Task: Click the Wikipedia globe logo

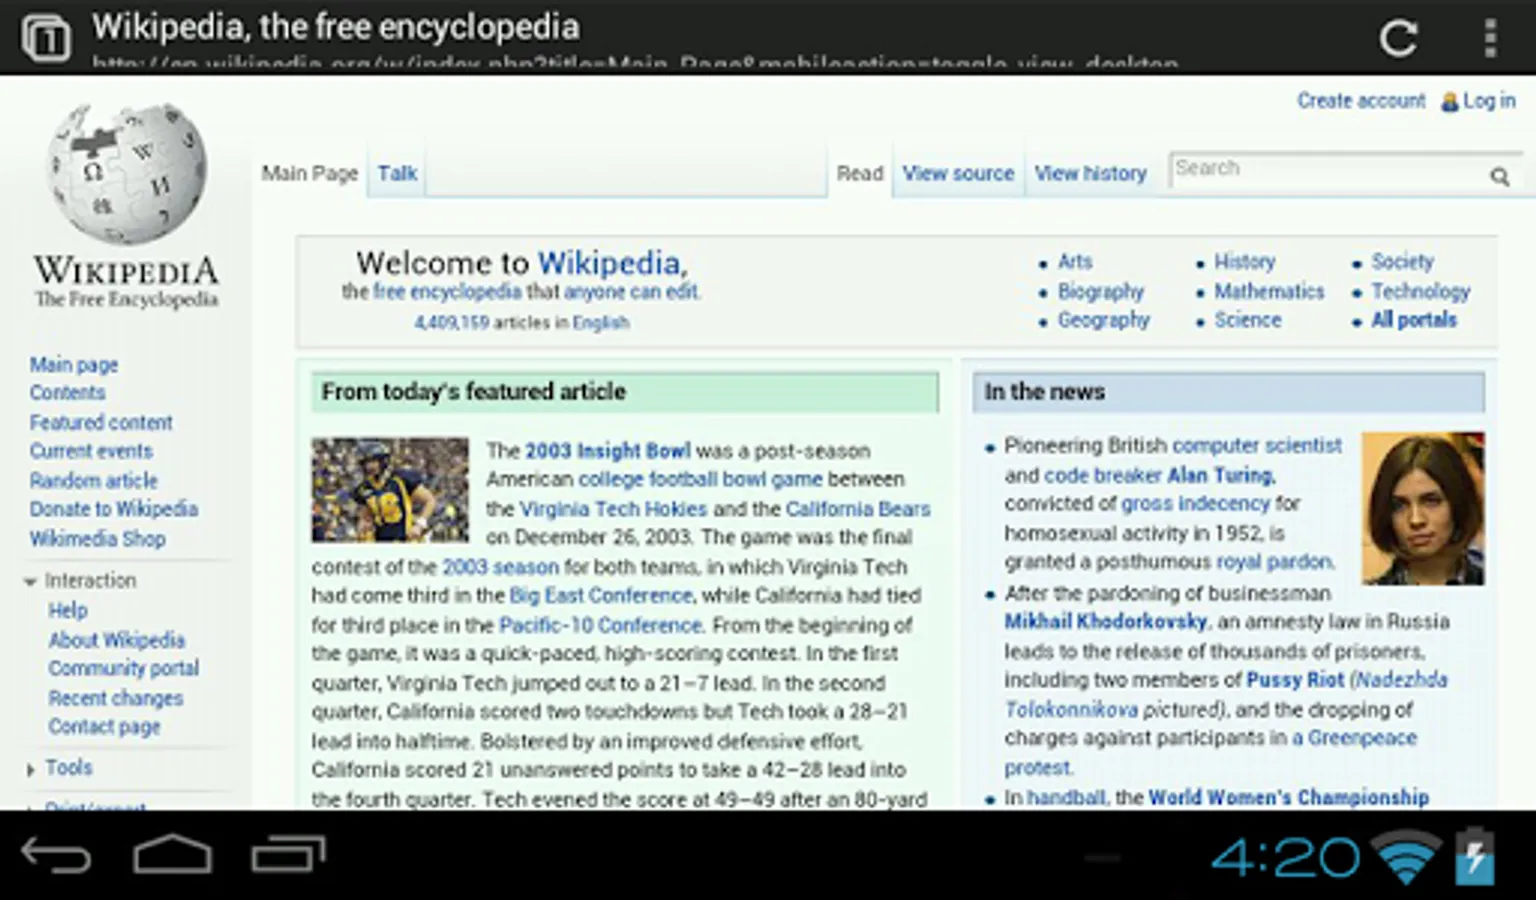Action: point(127,173)
